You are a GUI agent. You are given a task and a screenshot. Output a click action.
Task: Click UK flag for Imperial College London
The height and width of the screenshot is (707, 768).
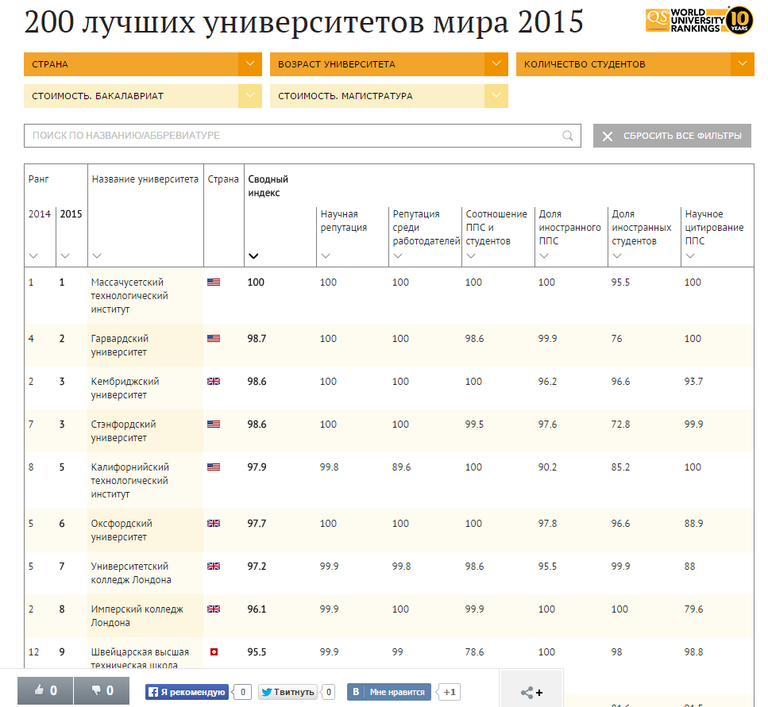214,609
